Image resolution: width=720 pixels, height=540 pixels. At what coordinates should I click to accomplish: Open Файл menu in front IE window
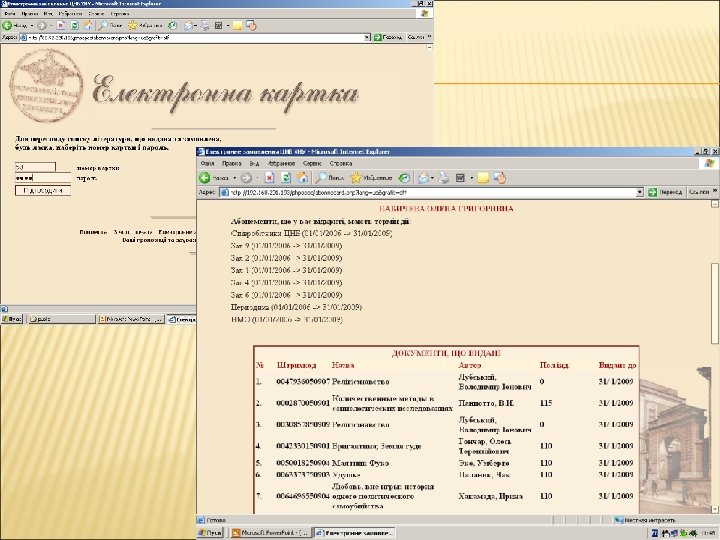click(x=208, y=163)
